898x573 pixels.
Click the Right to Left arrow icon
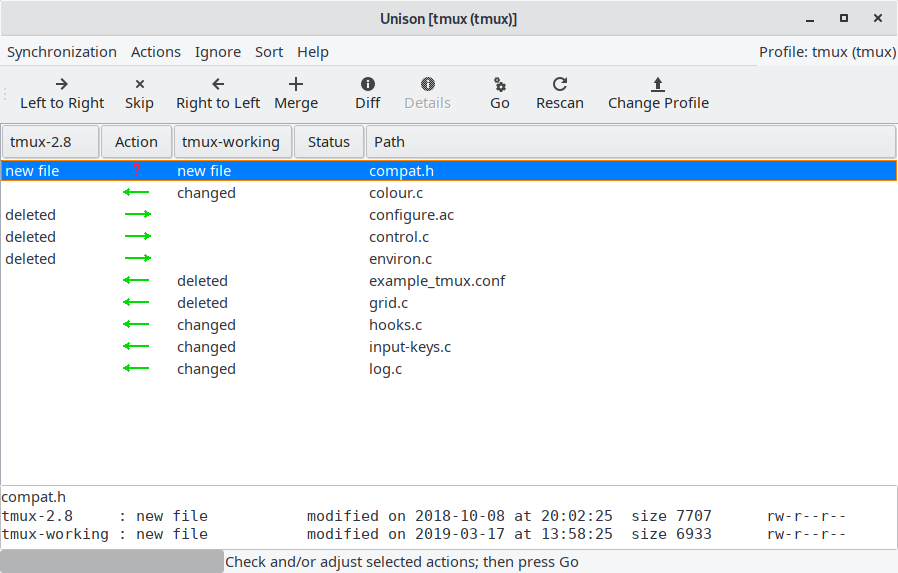[218, 84]
